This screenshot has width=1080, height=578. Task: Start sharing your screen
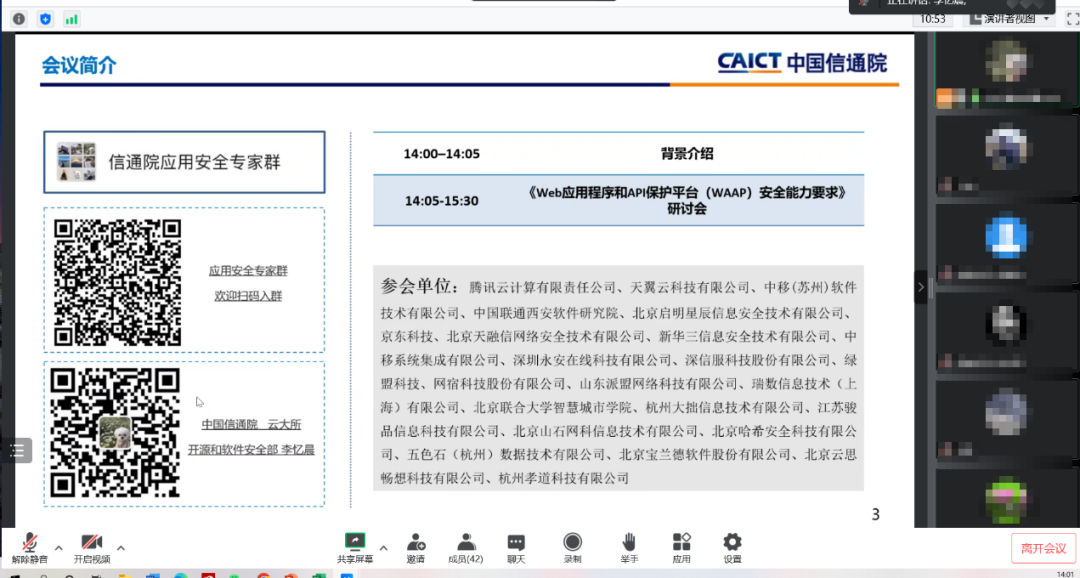tap(355, 548)
